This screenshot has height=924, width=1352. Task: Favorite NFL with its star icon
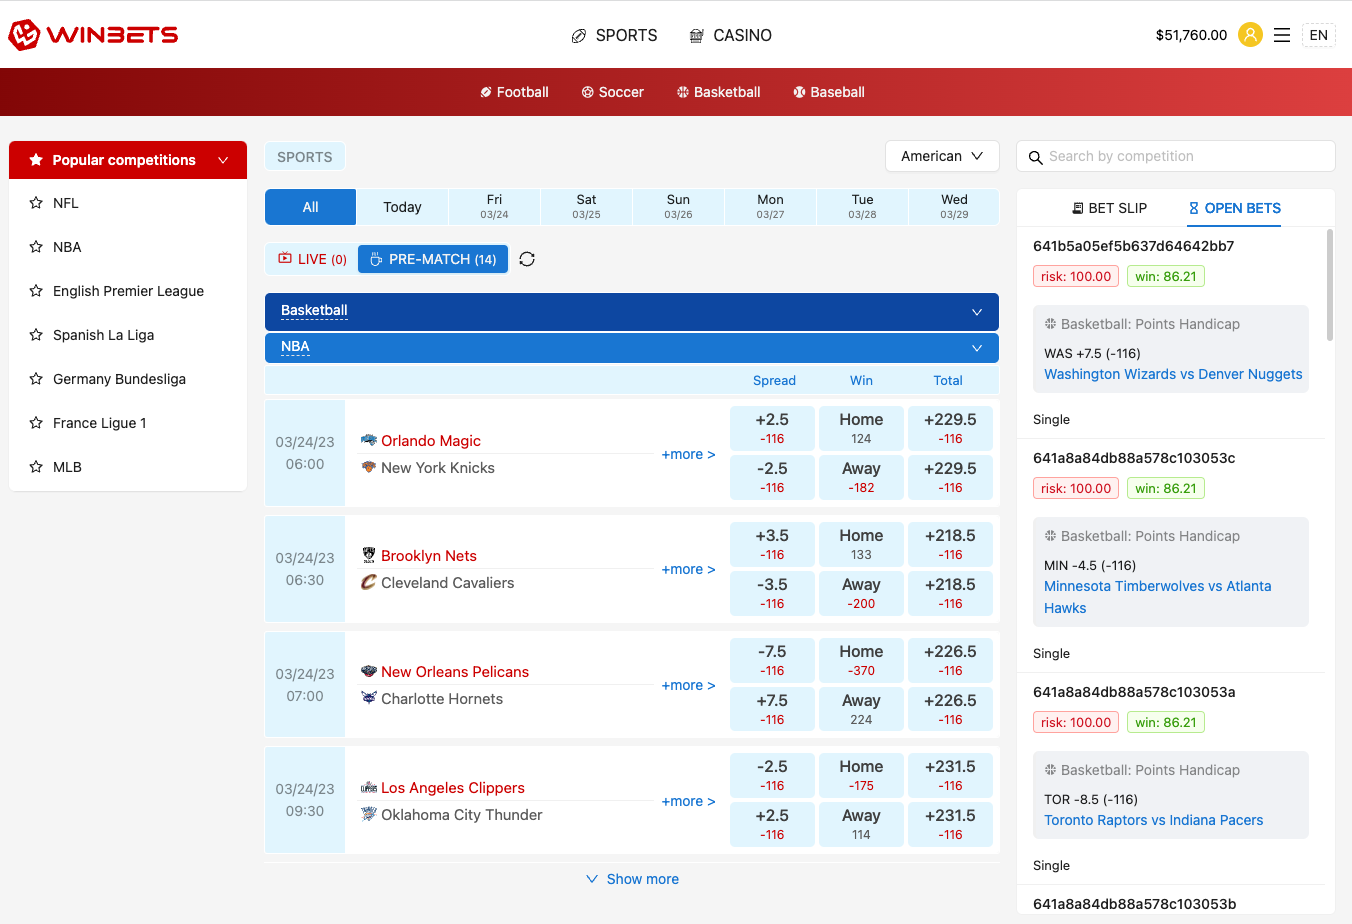point(36,203)
